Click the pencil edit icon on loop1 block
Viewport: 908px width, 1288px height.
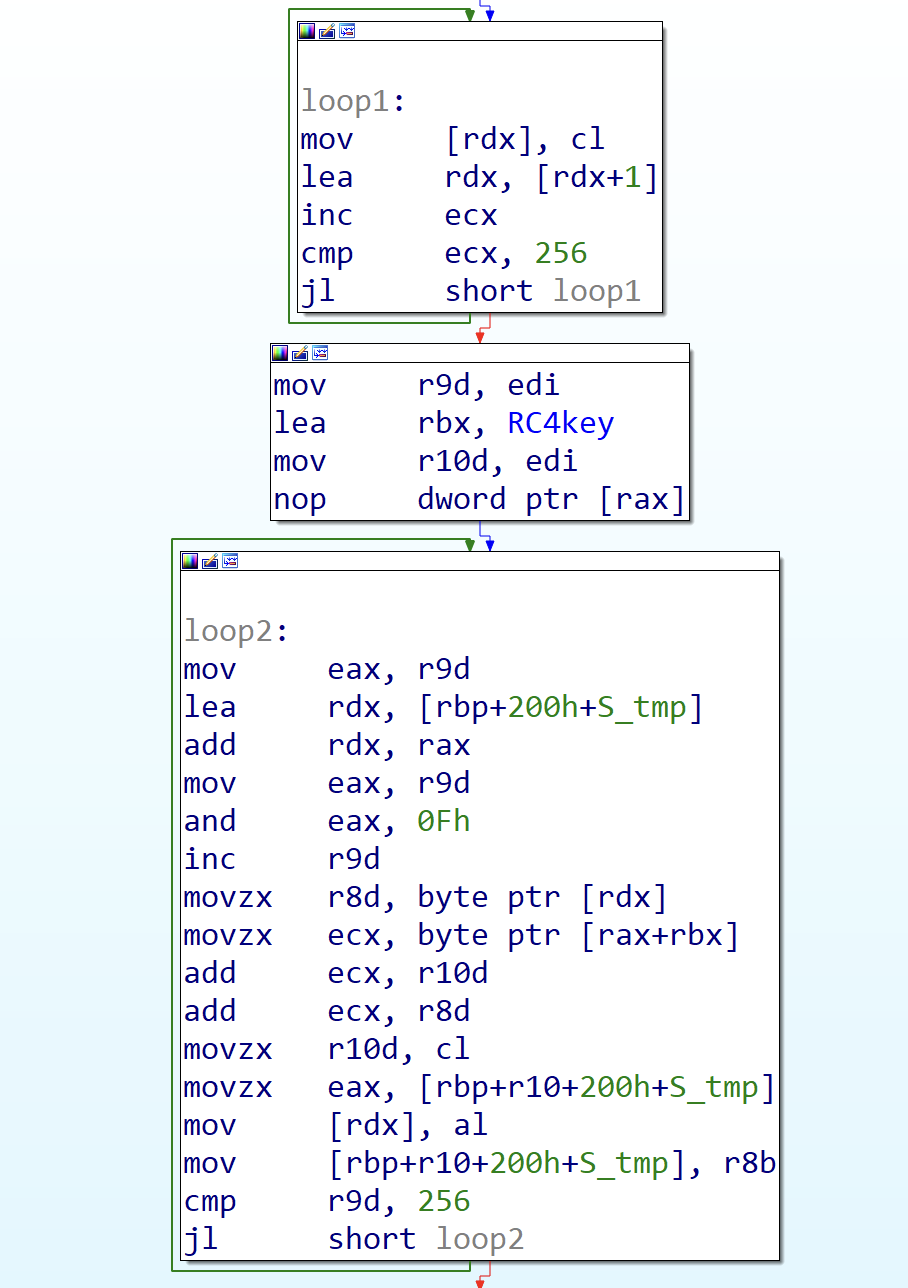coord(327,31)
